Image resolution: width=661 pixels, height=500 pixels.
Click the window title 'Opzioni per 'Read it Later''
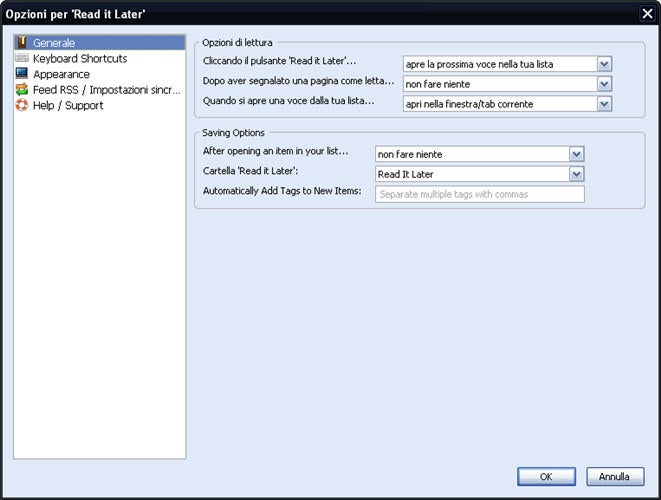(x=75, y=14)
